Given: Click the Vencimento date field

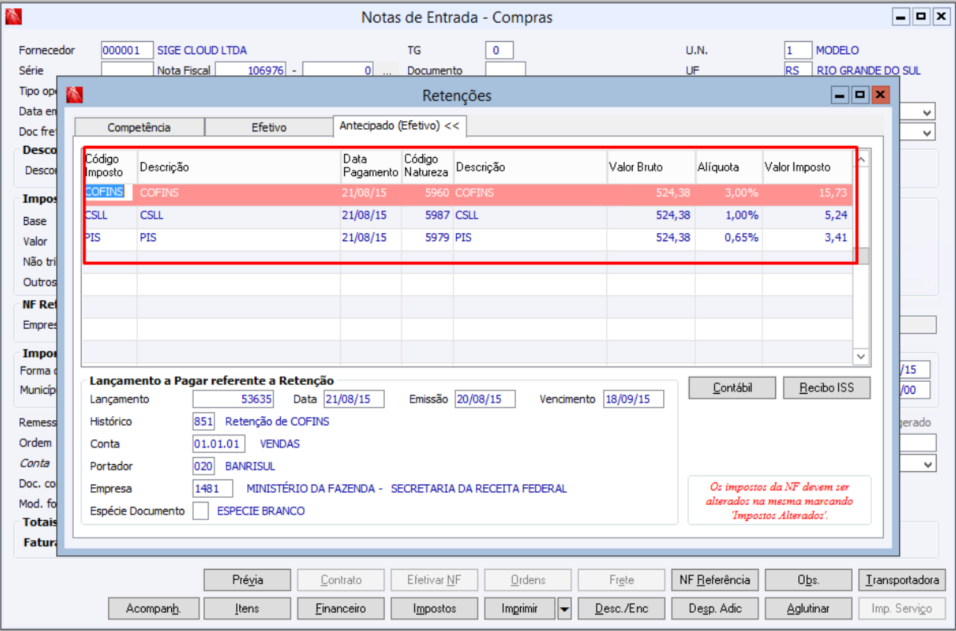Looking at the screenshot, I should (x=633, y=399).
